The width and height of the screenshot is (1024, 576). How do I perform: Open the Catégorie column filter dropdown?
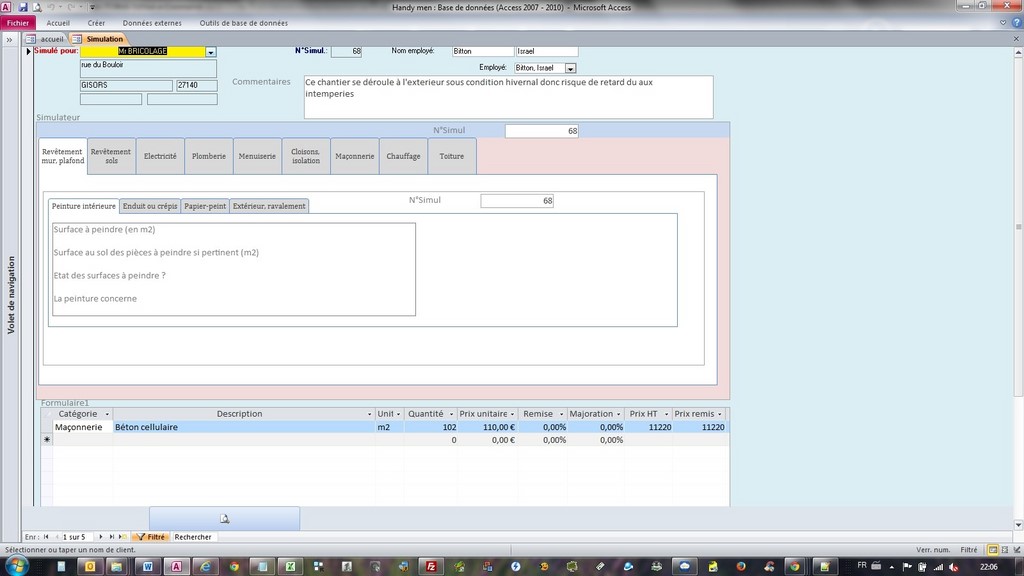106,414
